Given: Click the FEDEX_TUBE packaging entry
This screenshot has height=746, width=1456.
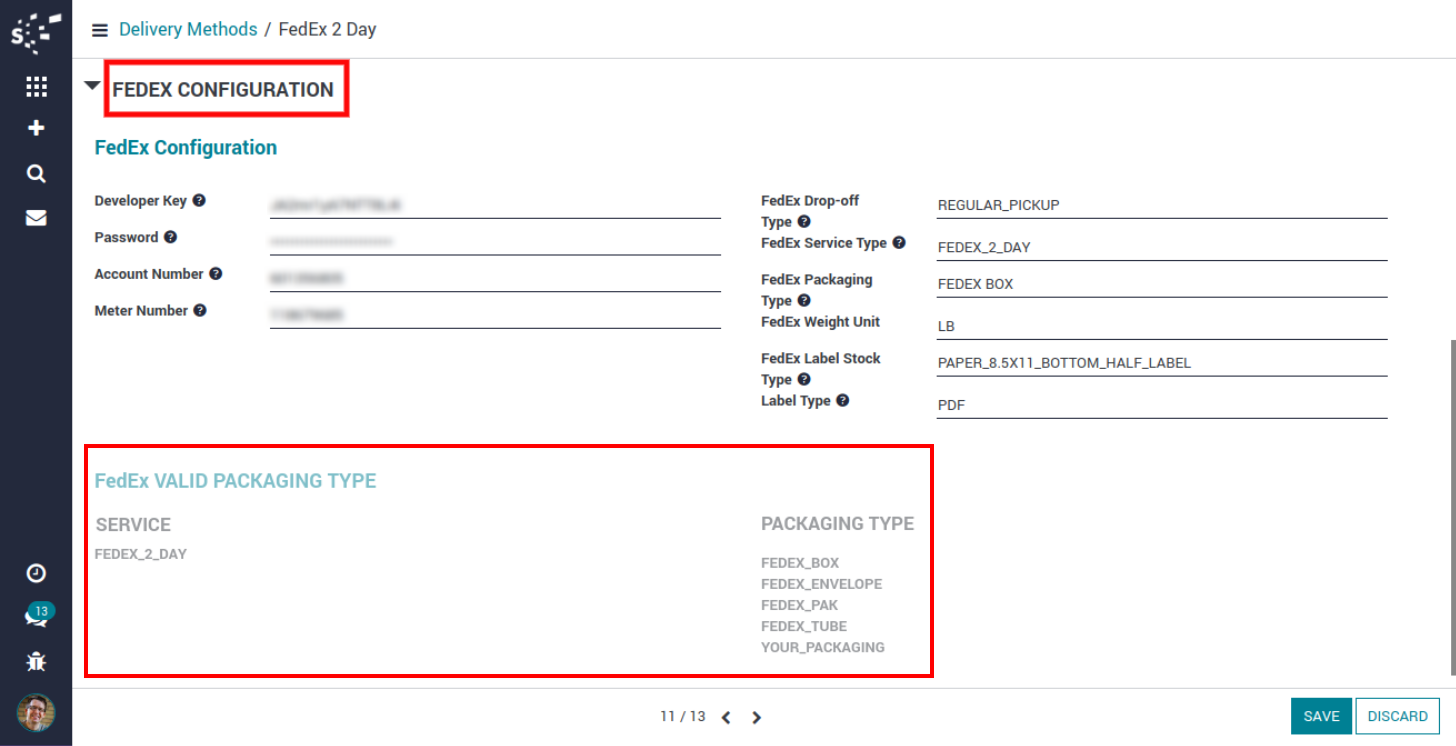Looking at the screenshot, I should 804,626.
